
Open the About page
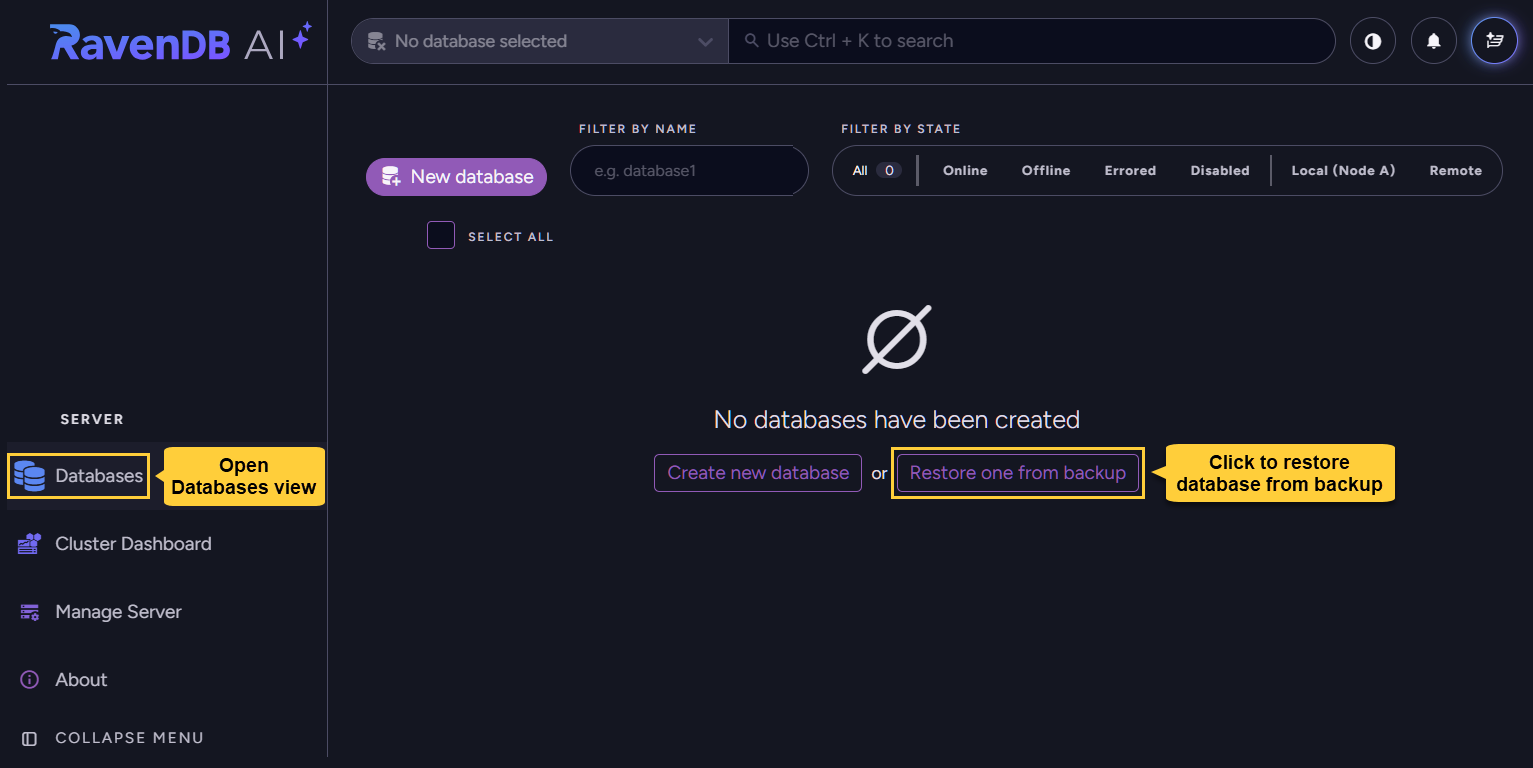(x=81, y=679)
